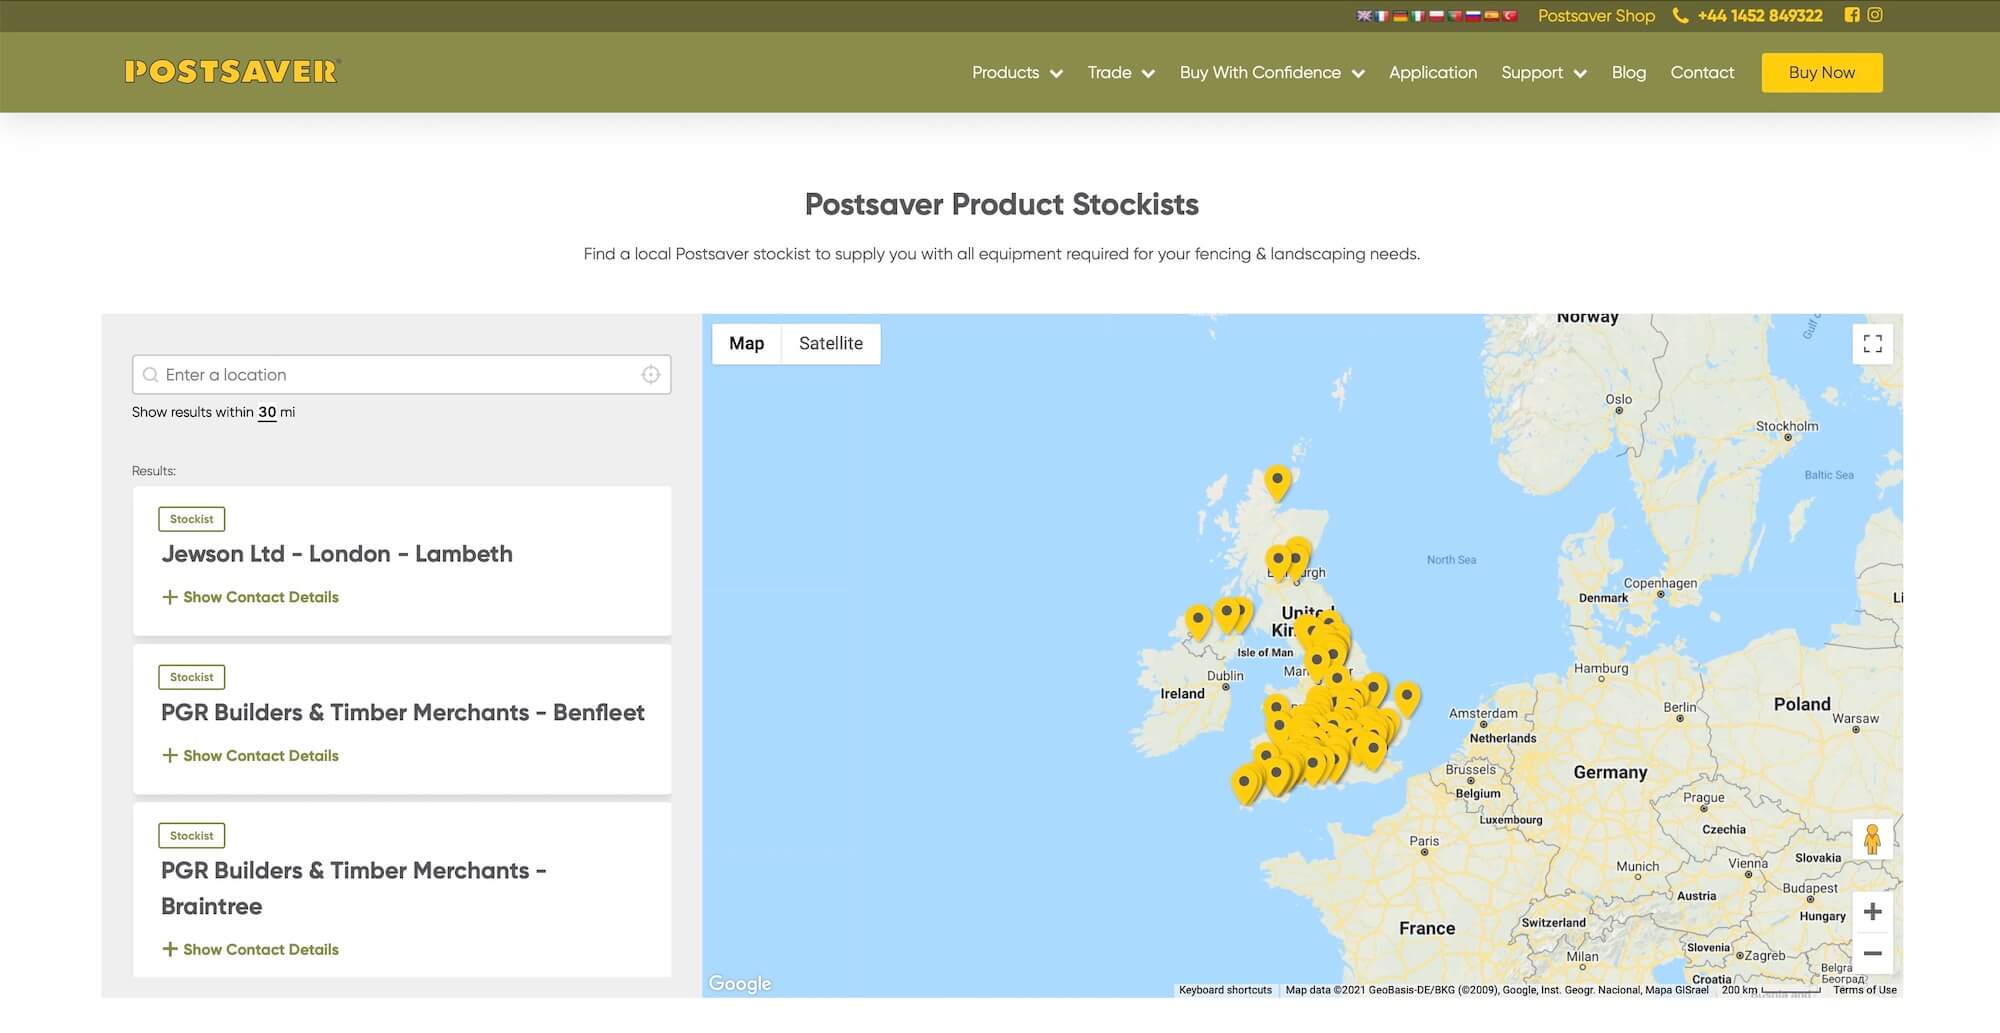2000x1033 pixels.
Task: Open the Postsaver Instagram page icon
Action: [x=1875, y=15]
